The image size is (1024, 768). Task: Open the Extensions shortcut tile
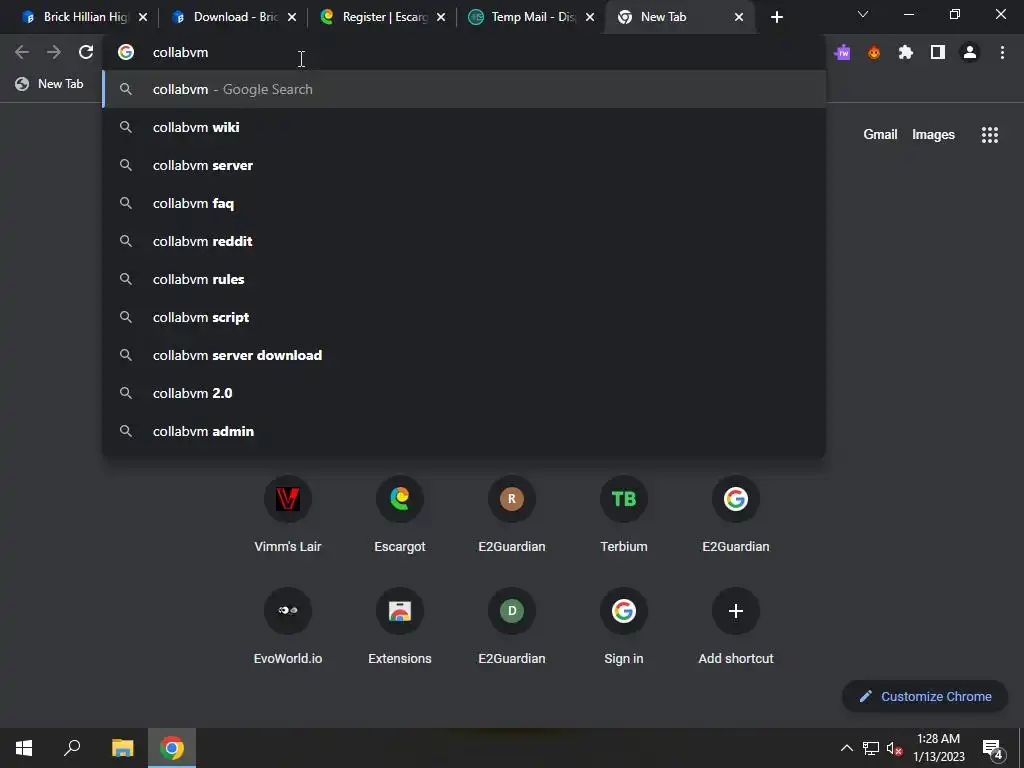400,627
